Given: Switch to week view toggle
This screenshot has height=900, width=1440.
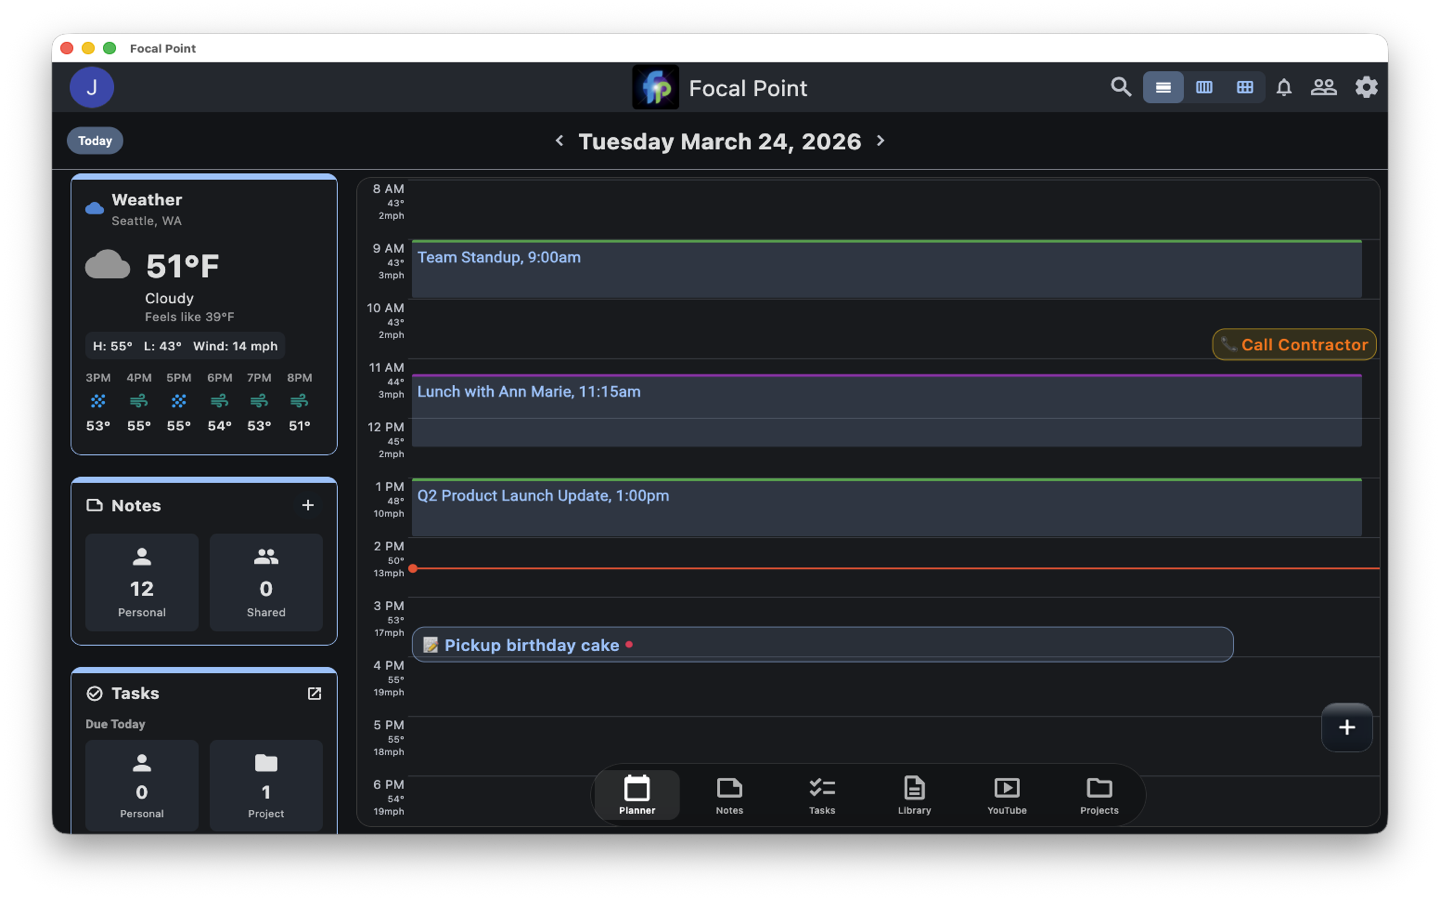Looking at the screenshot, I should tap(1204, 88).
